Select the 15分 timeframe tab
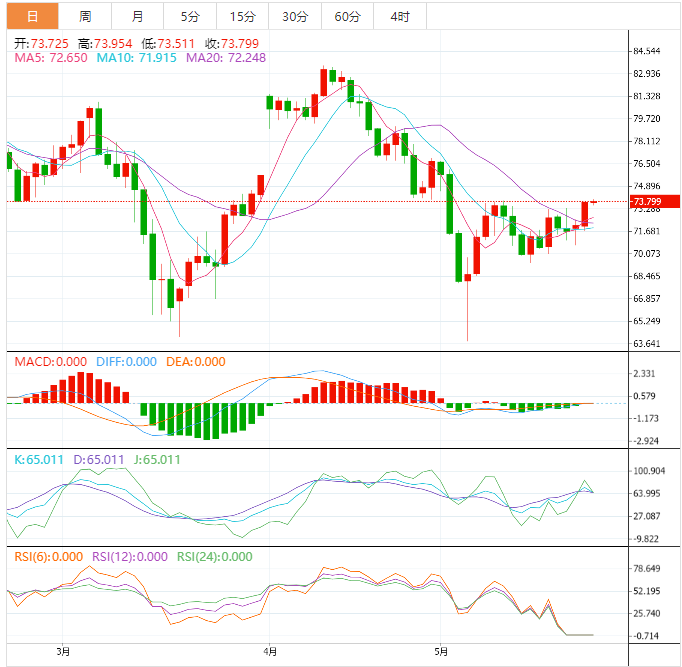 [x=242, y=16]
